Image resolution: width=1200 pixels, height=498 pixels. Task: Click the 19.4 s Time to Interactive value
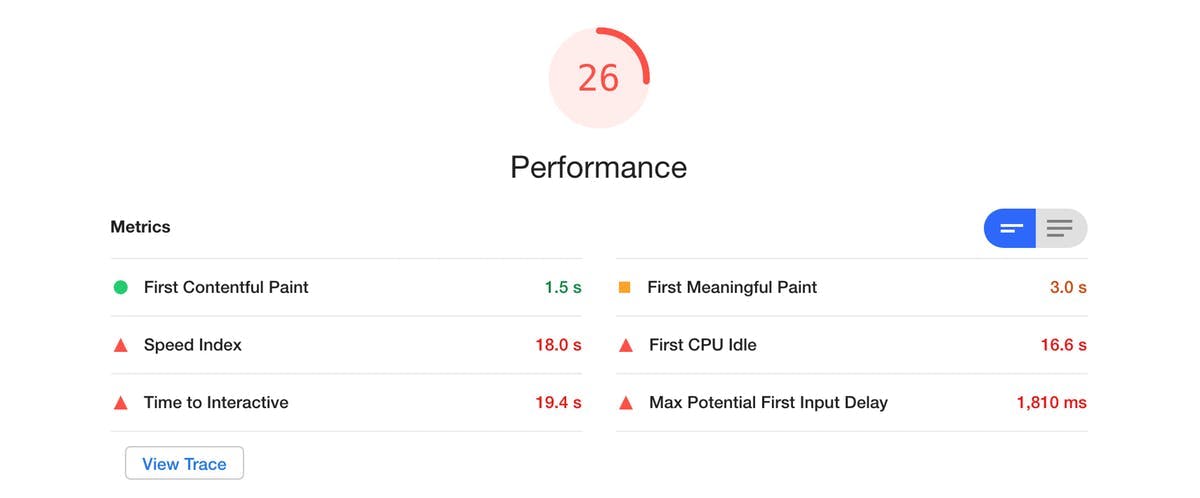[558, 403]
